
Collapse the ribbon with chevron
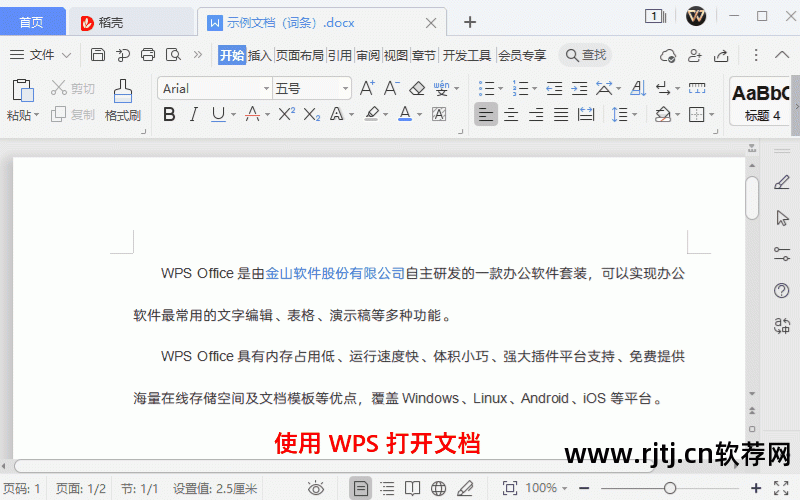(782, 55)
